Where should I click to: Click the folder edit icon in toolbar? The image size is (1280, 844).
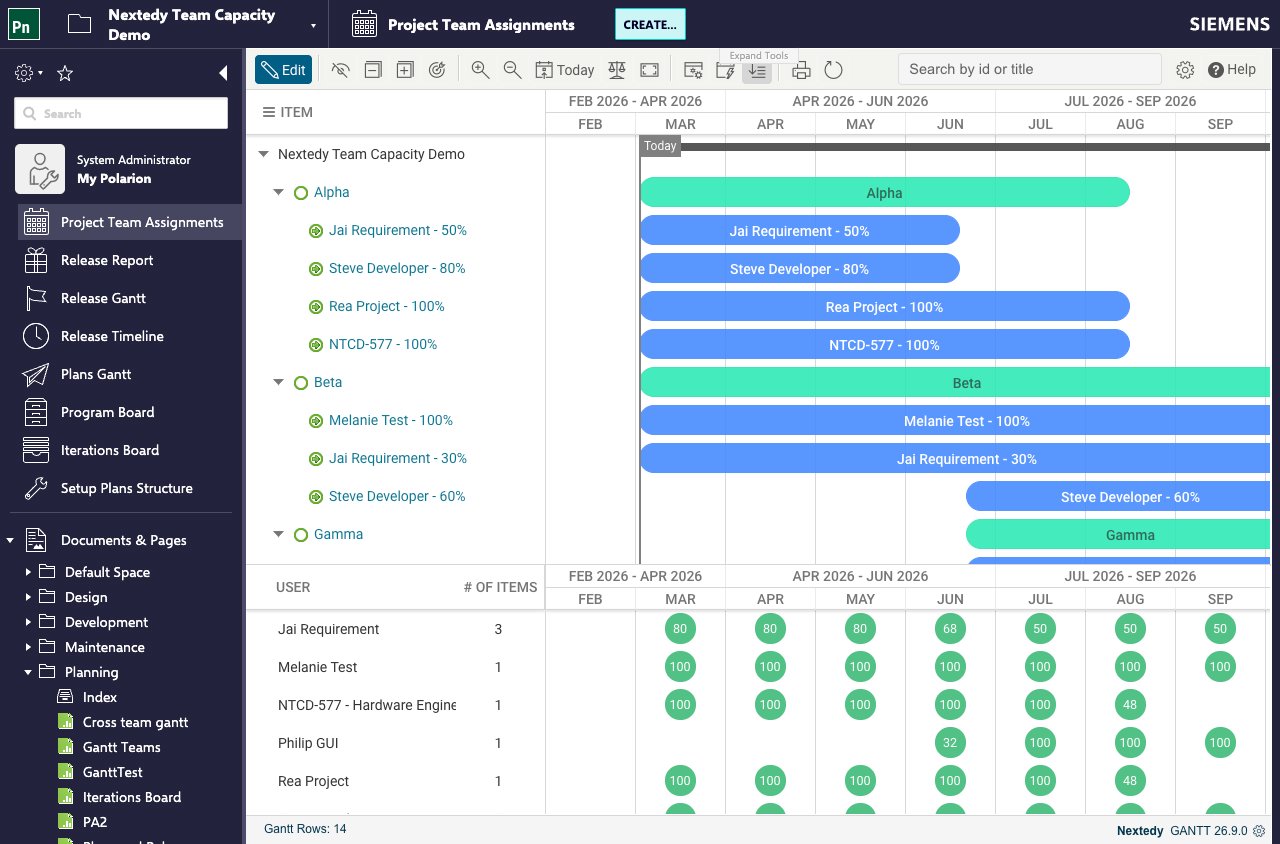(x=725, y=70)
